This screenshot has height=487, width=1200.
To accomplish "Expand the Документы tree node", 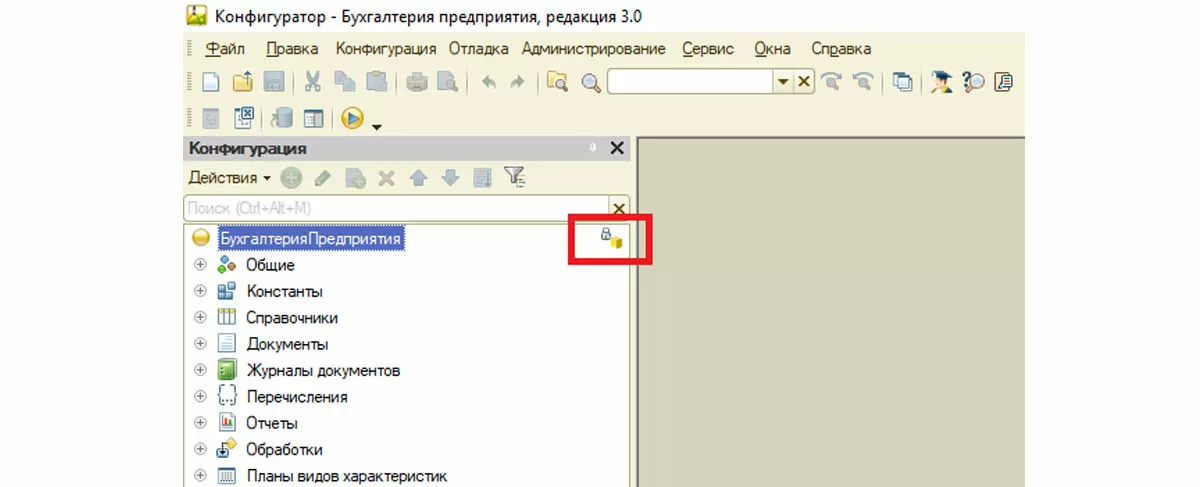I will [200, 344].
